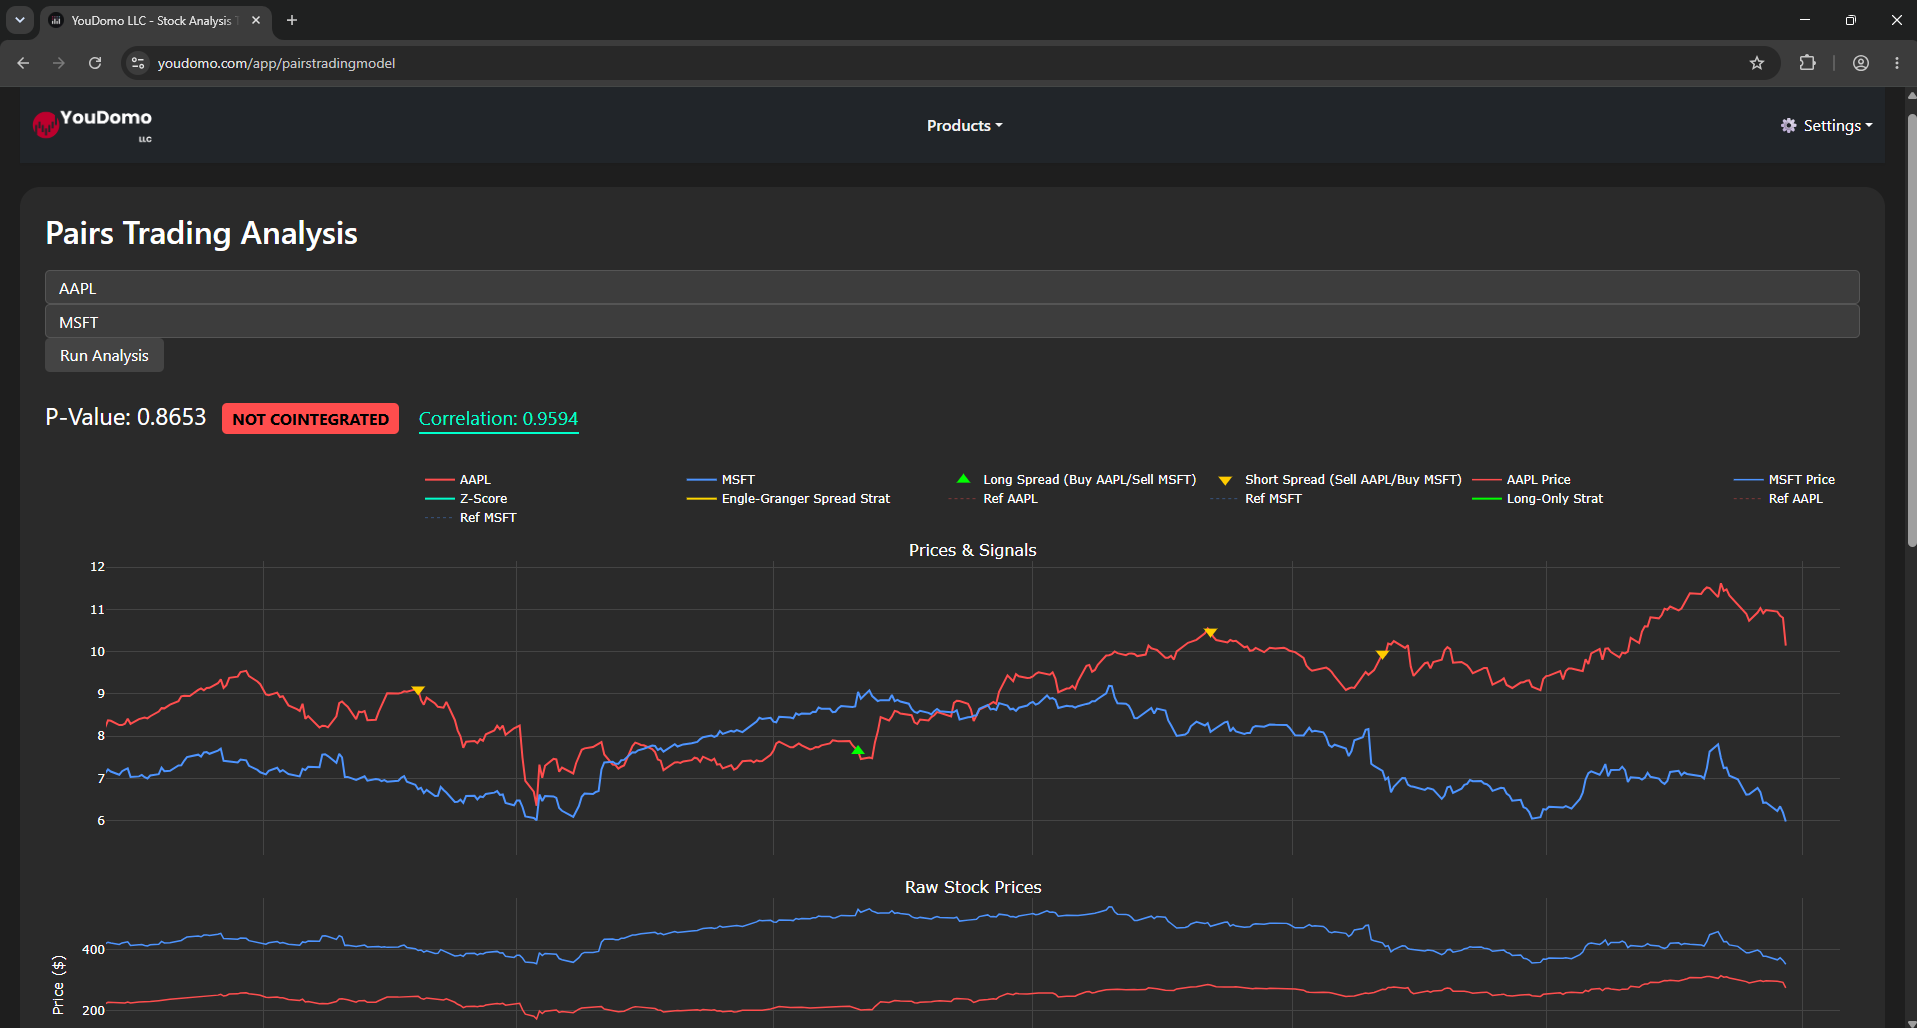The image size is (1917, 1028).
Task: Toggle the AAPL Price legend series
Action: [1521, 480]
